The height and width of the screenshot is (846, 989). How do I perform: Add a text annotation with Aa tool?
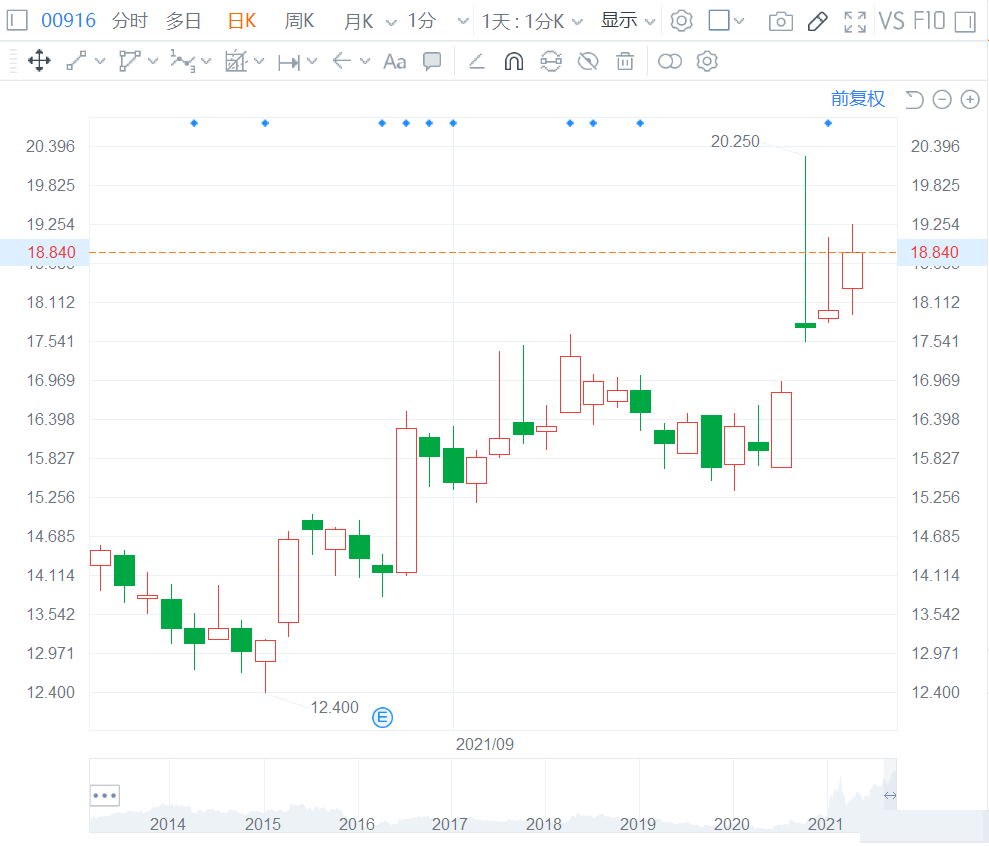coord(395,62)
